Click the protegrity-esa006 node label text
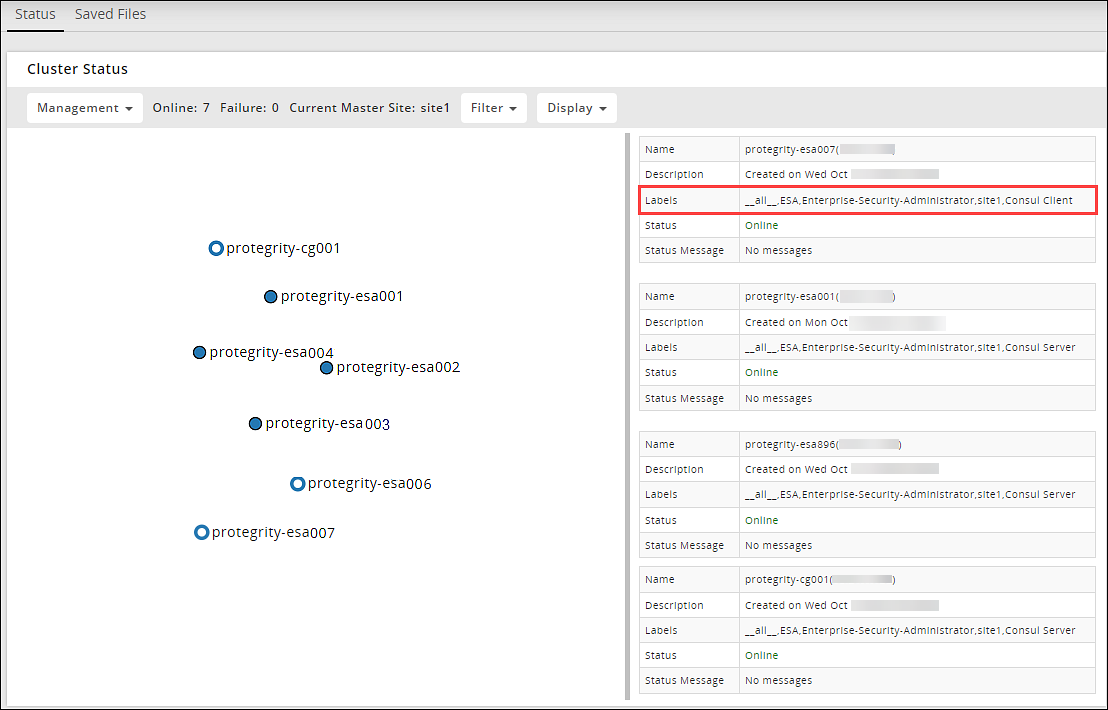Viewport: 1108px width, 710px height. coord(369,484)
